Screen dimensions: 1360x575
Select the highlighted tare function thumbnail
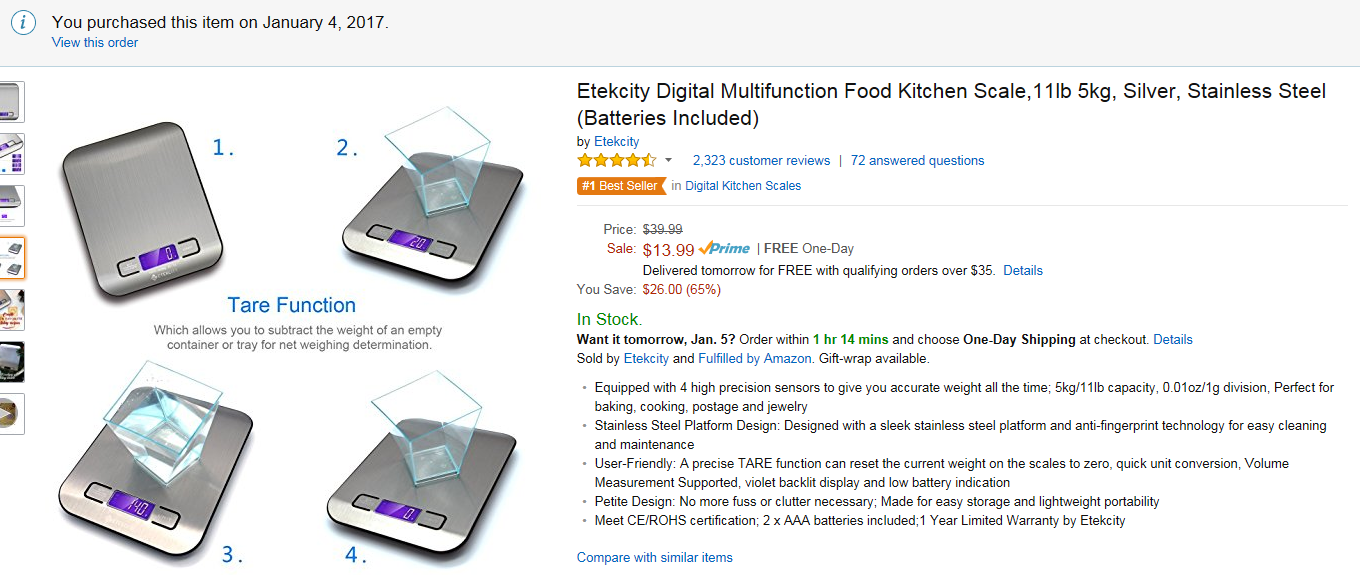point(11,257)
